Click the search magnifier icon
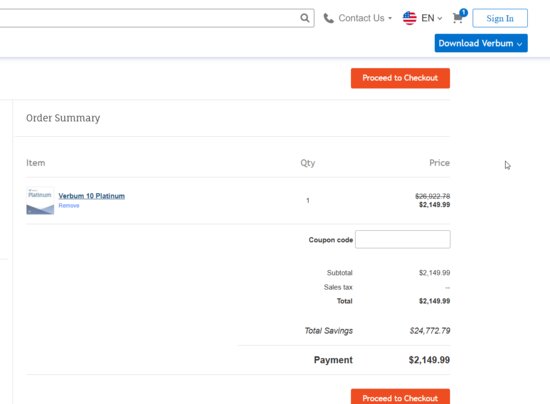The width and height of the screenshot is (550, 404). [304, 18]
